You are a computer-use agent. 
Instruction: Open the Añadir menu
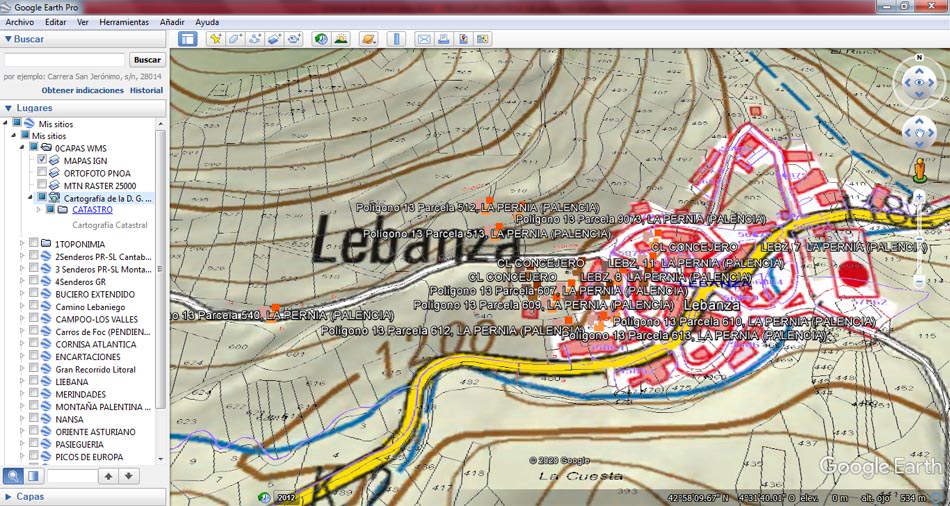[x=172, y=22]
